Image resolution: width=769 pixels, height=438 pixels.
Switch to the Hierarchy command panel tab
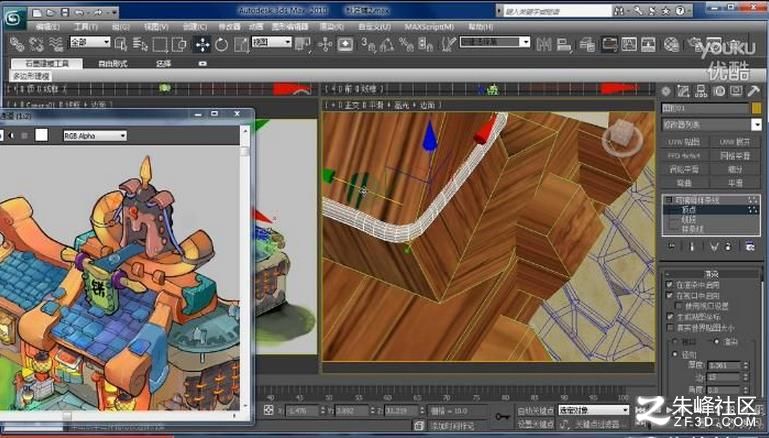pos(701,91)
